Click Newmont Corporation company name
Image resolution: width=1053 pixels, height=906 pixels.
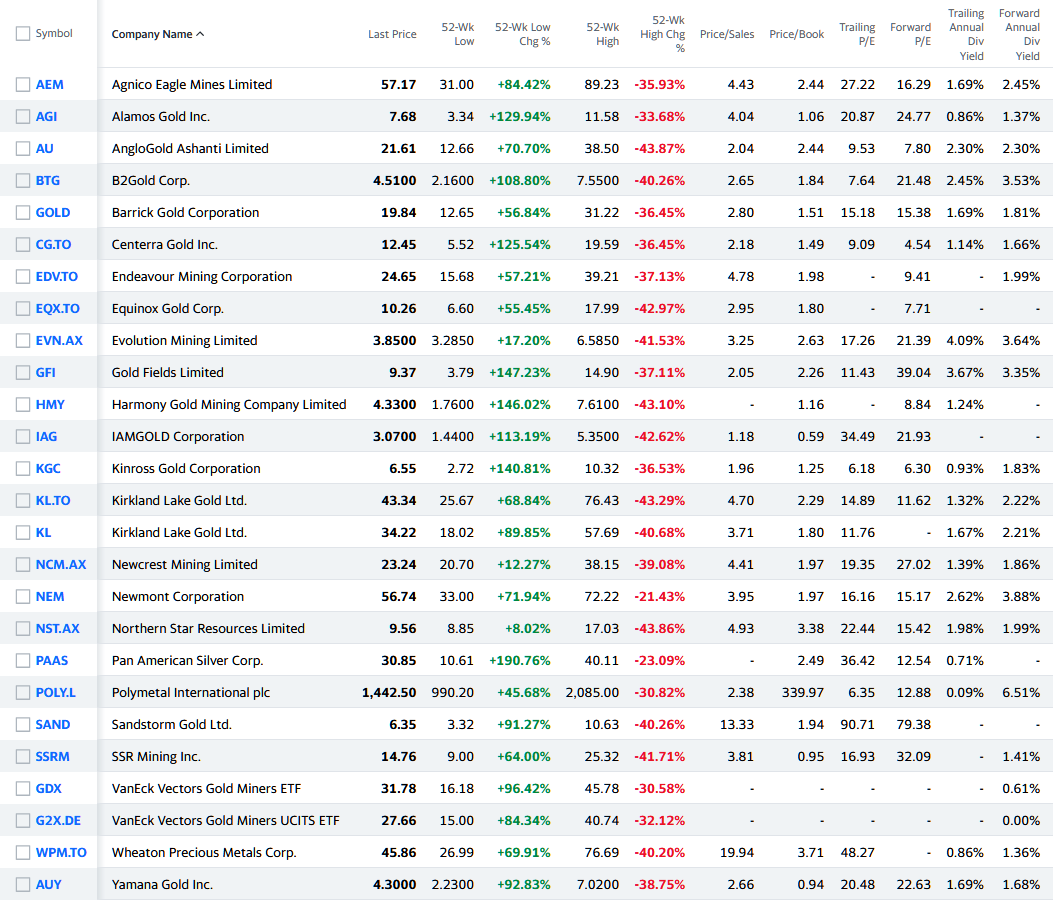pyautogui.click(x=178, y=596)
